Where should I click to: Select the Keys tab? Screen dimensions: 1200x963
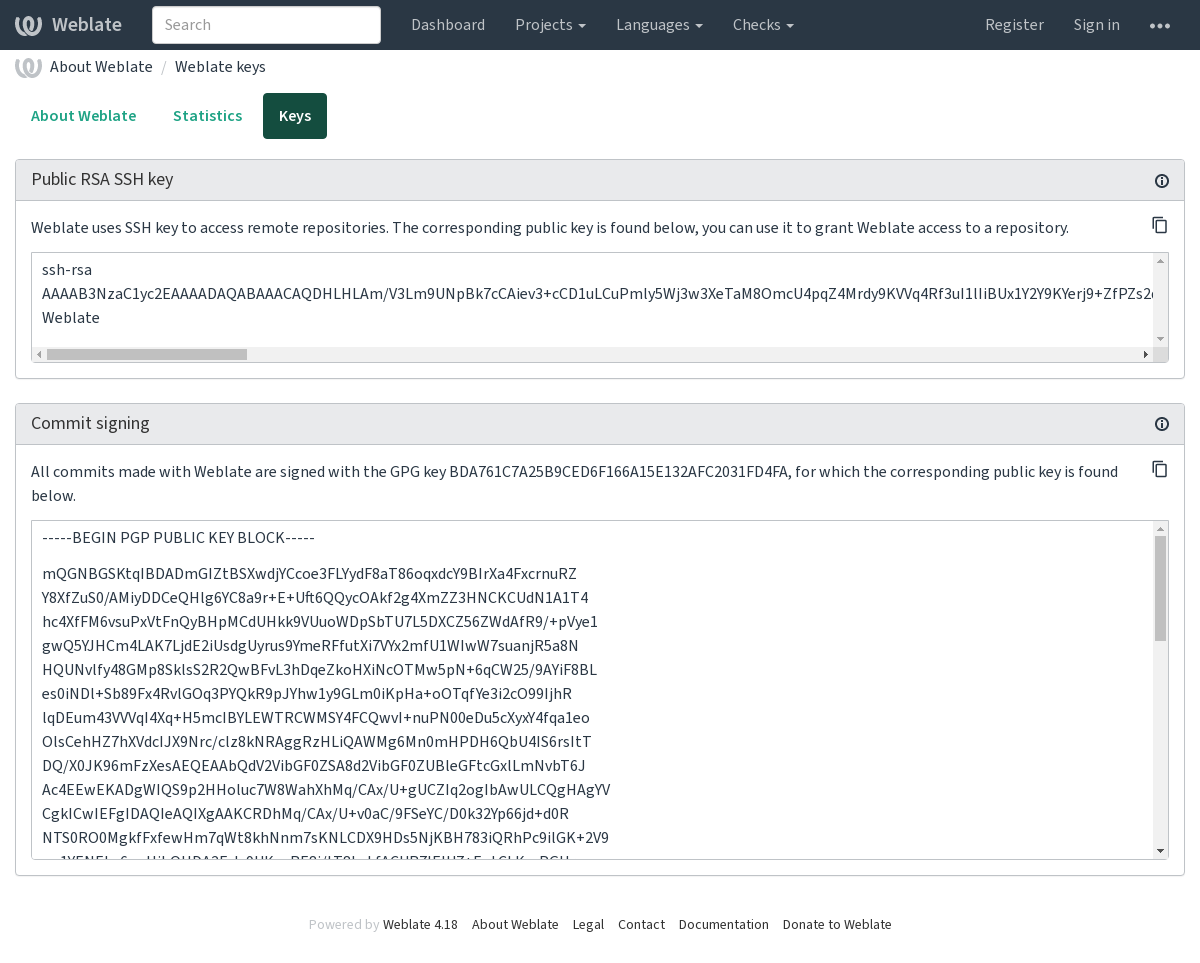(x=295, y=116)
